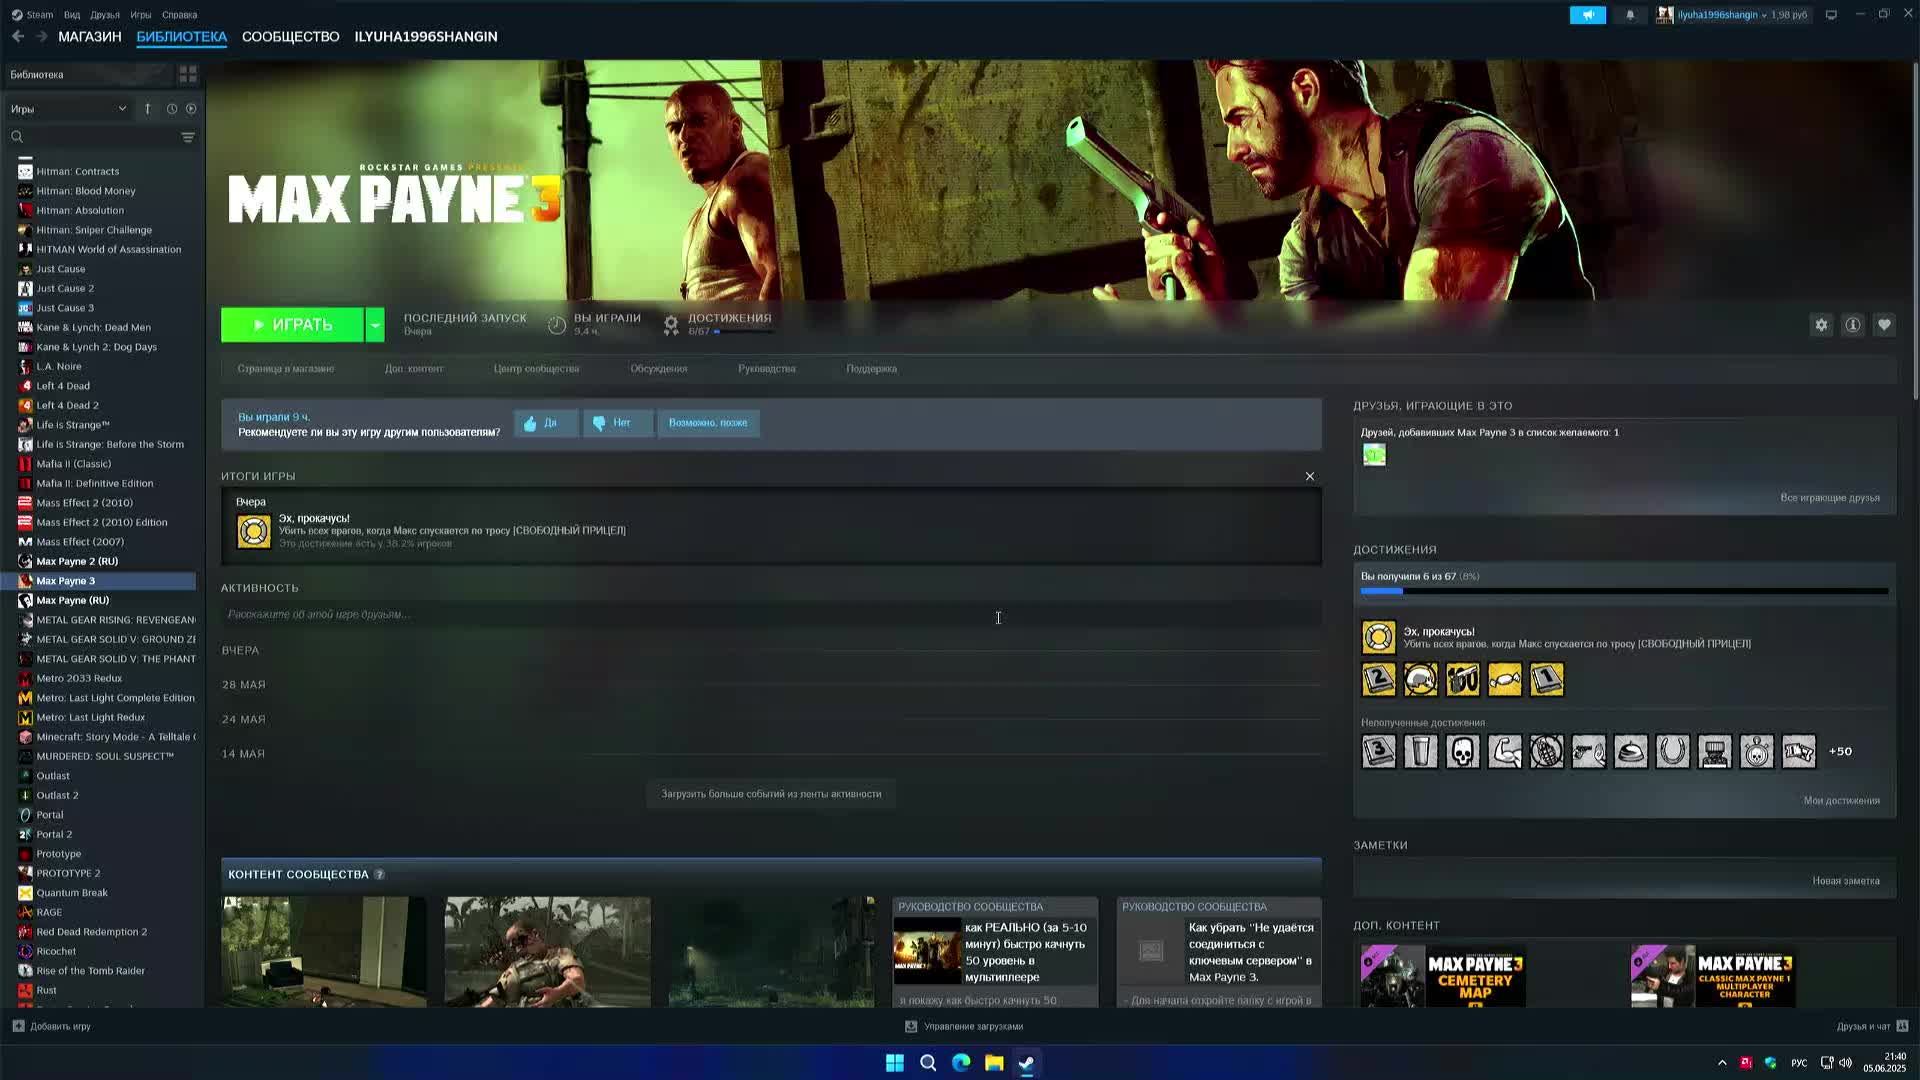1920x1080 pixels.
Task: Open the МАГАЗИН tab
Action: [x=90, y=36]
